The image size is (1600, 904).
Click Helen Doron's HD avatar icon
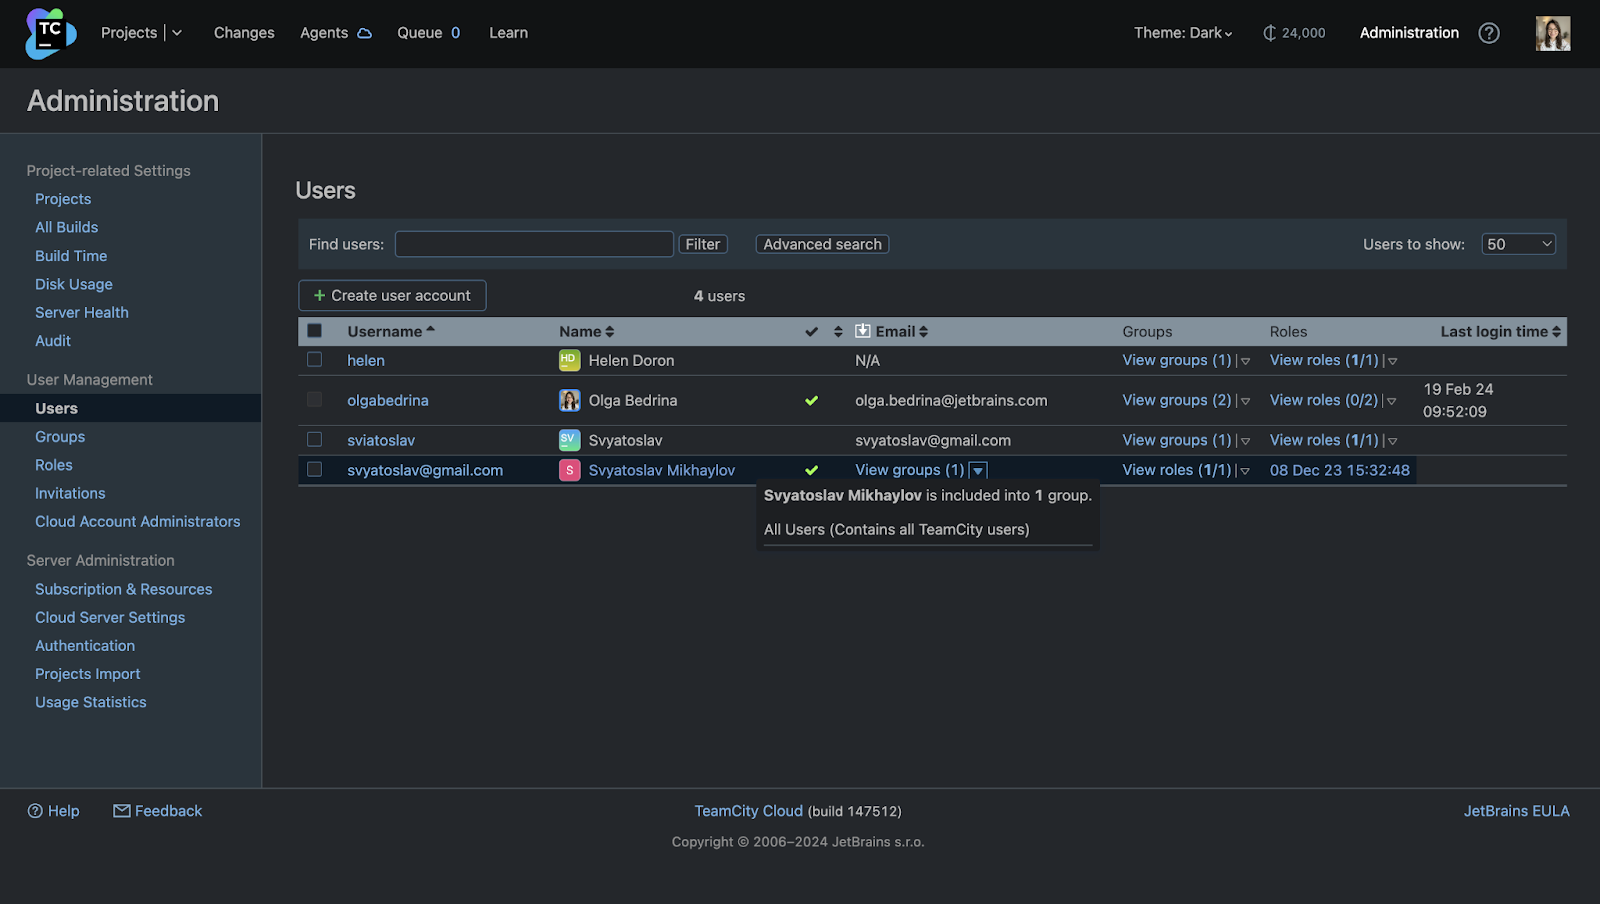(x=569, y=360)
